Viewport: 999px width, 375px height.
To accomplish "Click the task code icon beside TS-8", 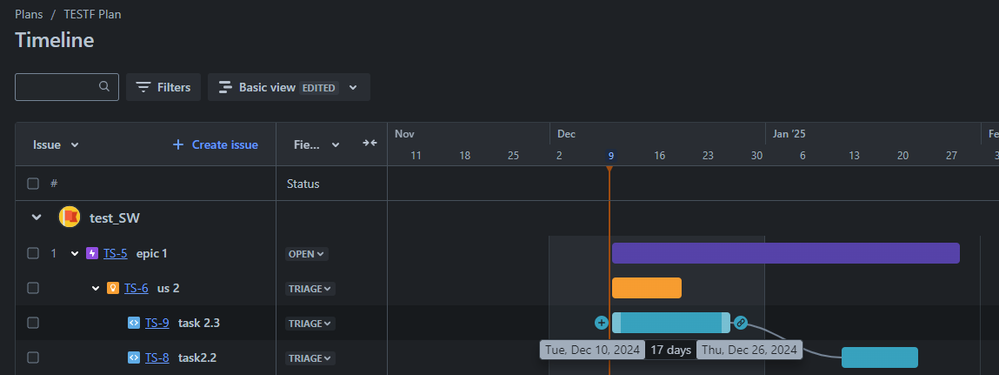I will [x=134, y=358].
